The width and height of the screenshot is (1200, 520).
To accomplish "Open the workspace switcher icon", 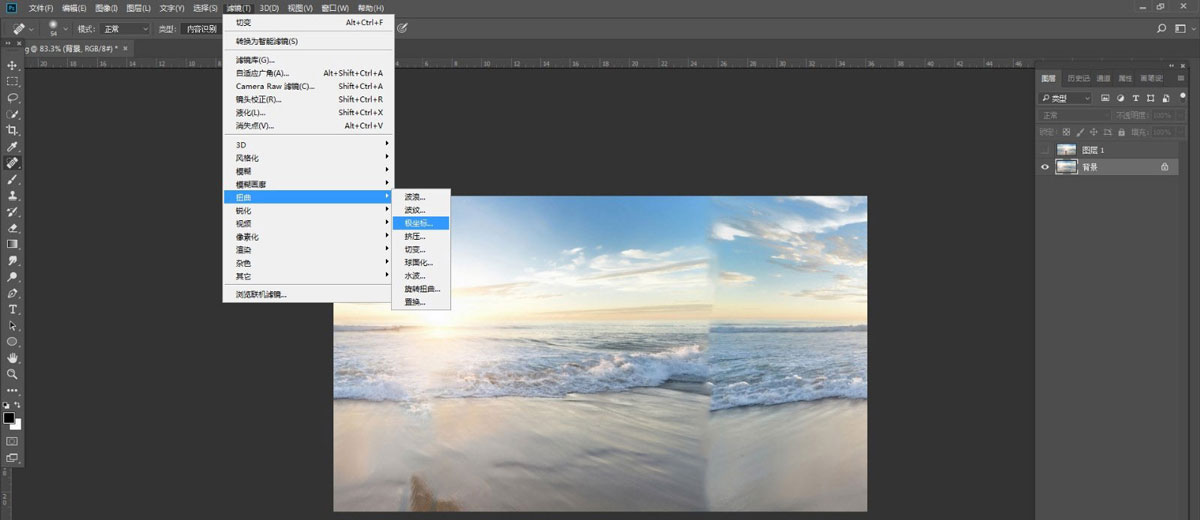I will click(1180, 29).
